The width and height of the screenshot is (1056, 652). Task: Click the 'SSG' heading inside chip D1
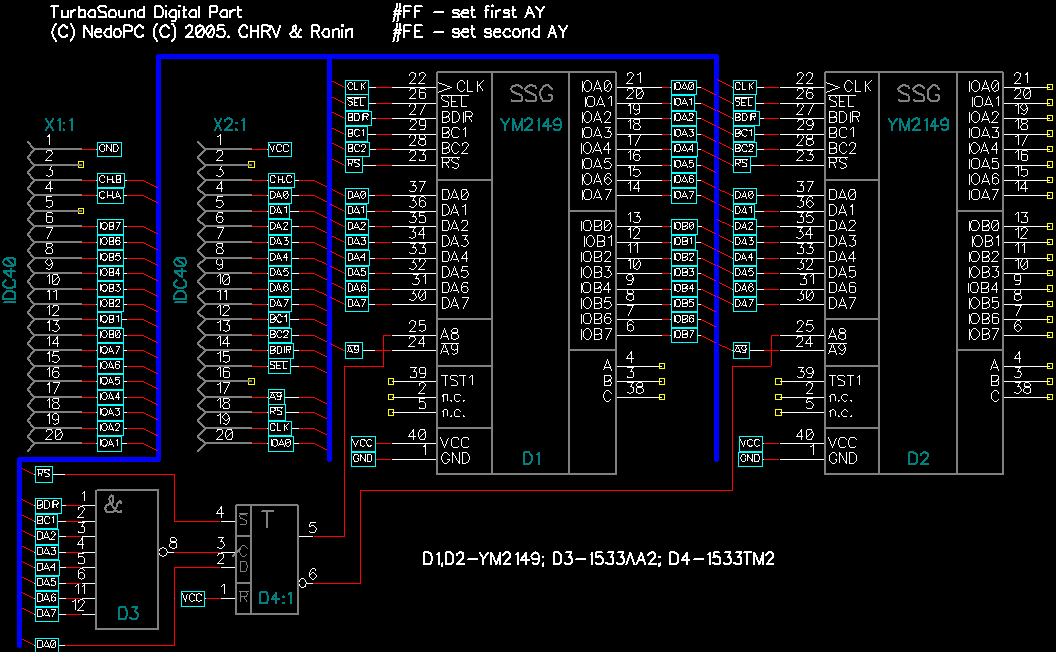point(531,94)
